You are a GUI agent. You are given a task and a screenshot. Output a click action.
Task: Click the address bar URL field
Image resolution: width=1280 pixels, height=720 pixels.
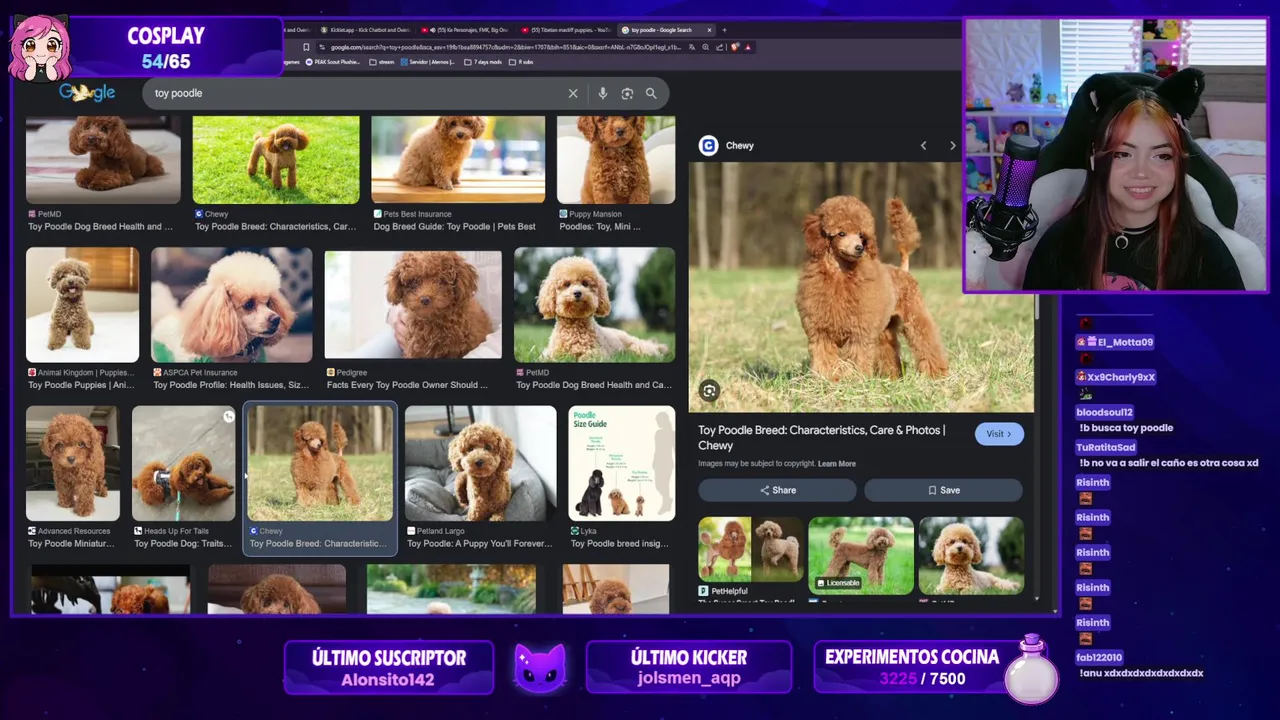pyautogui.click(x=504, y=47)
